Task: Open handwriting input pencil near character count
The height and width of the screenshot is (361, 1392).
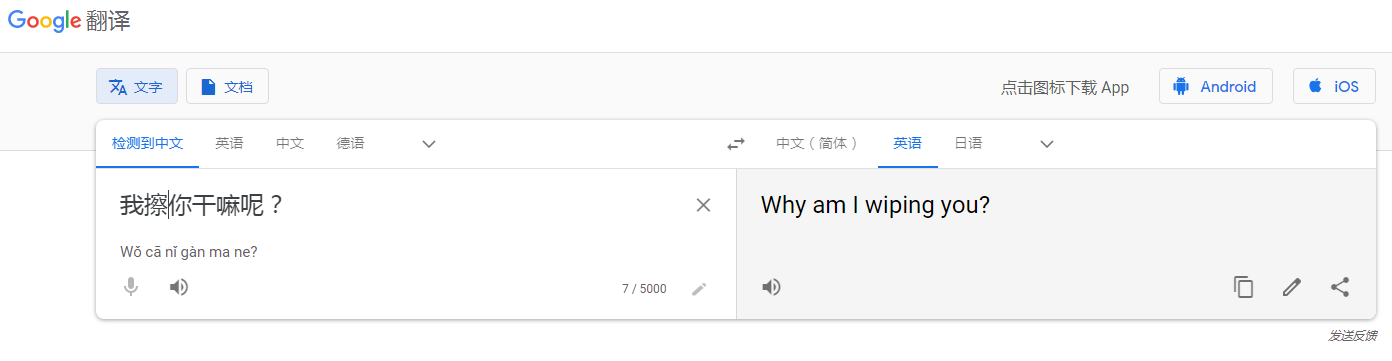Action: tap(699, 289)
